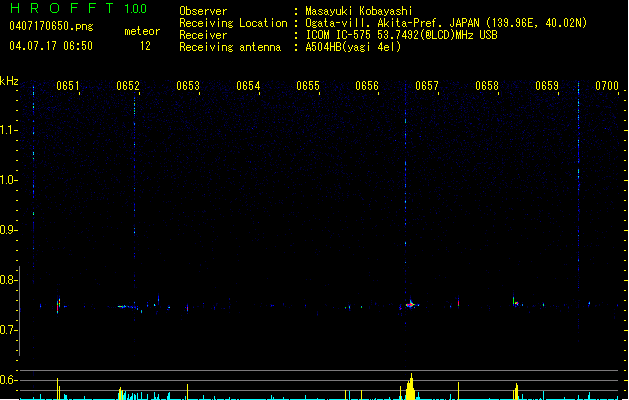
Task: Click the Observer label
Action: pos(203,11)
